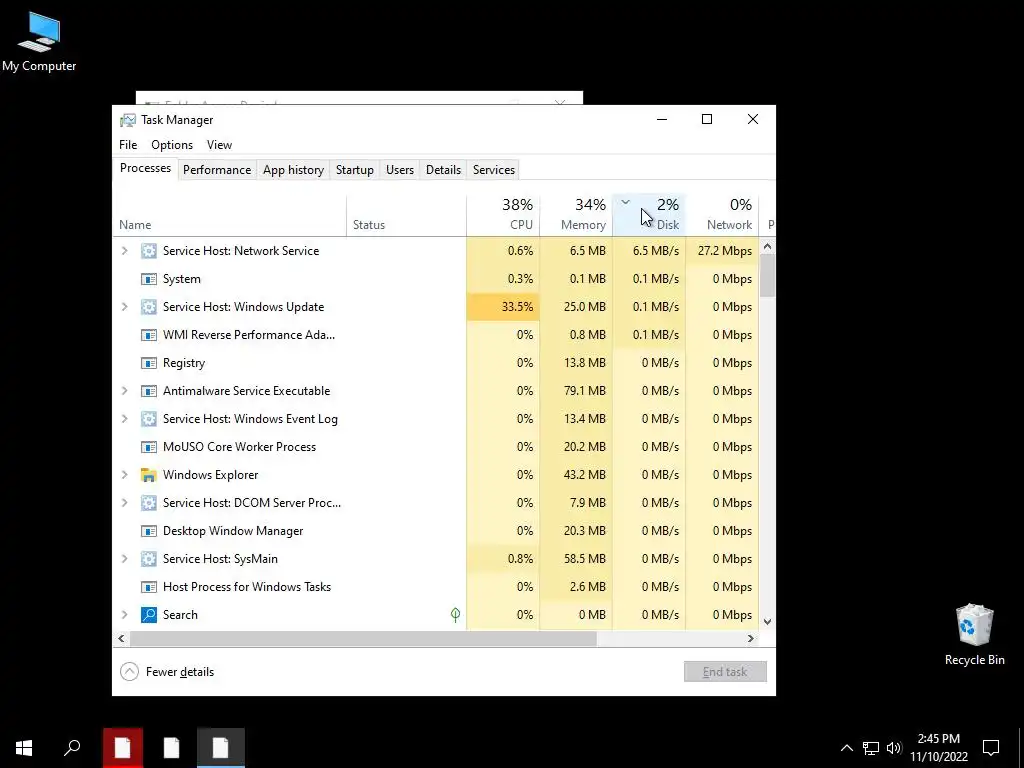Expand Service Host: Windows Event Log row

(x=125, y=419)
